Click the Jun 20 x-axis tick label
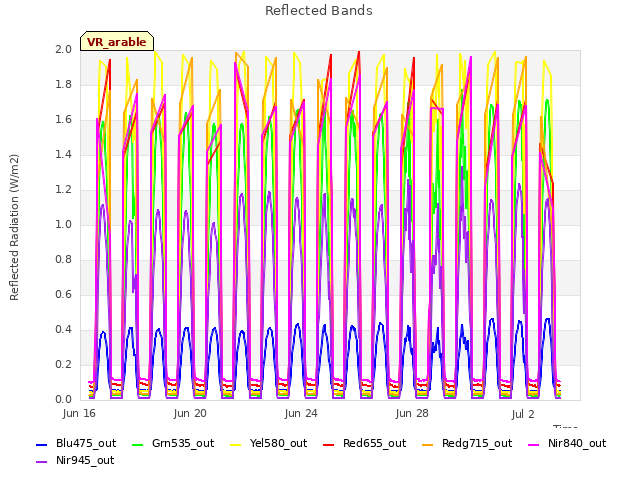This screenshot has width=640, height=480. click(190, 413)
